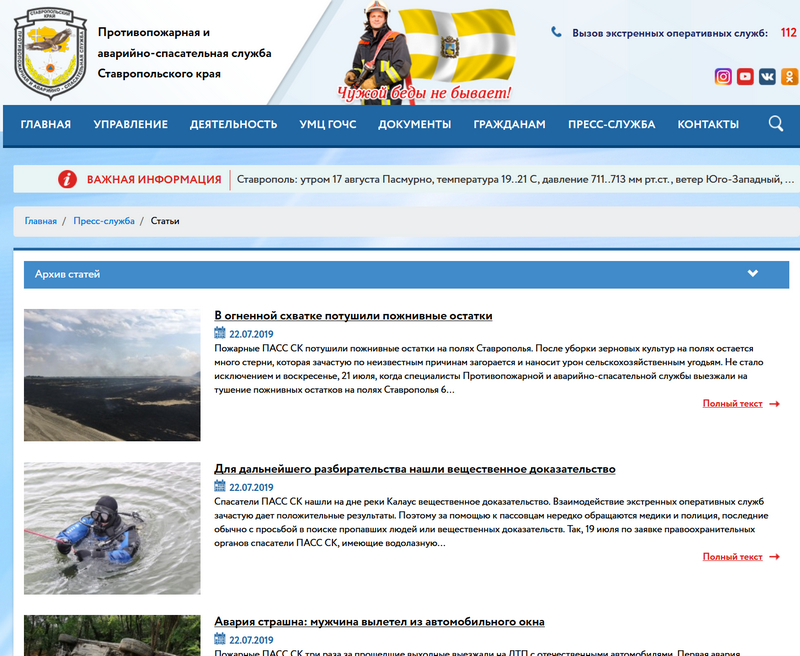800x656 pixels.
Task: Go to КОНТАКТЫ page
Action: pos(708,125)
